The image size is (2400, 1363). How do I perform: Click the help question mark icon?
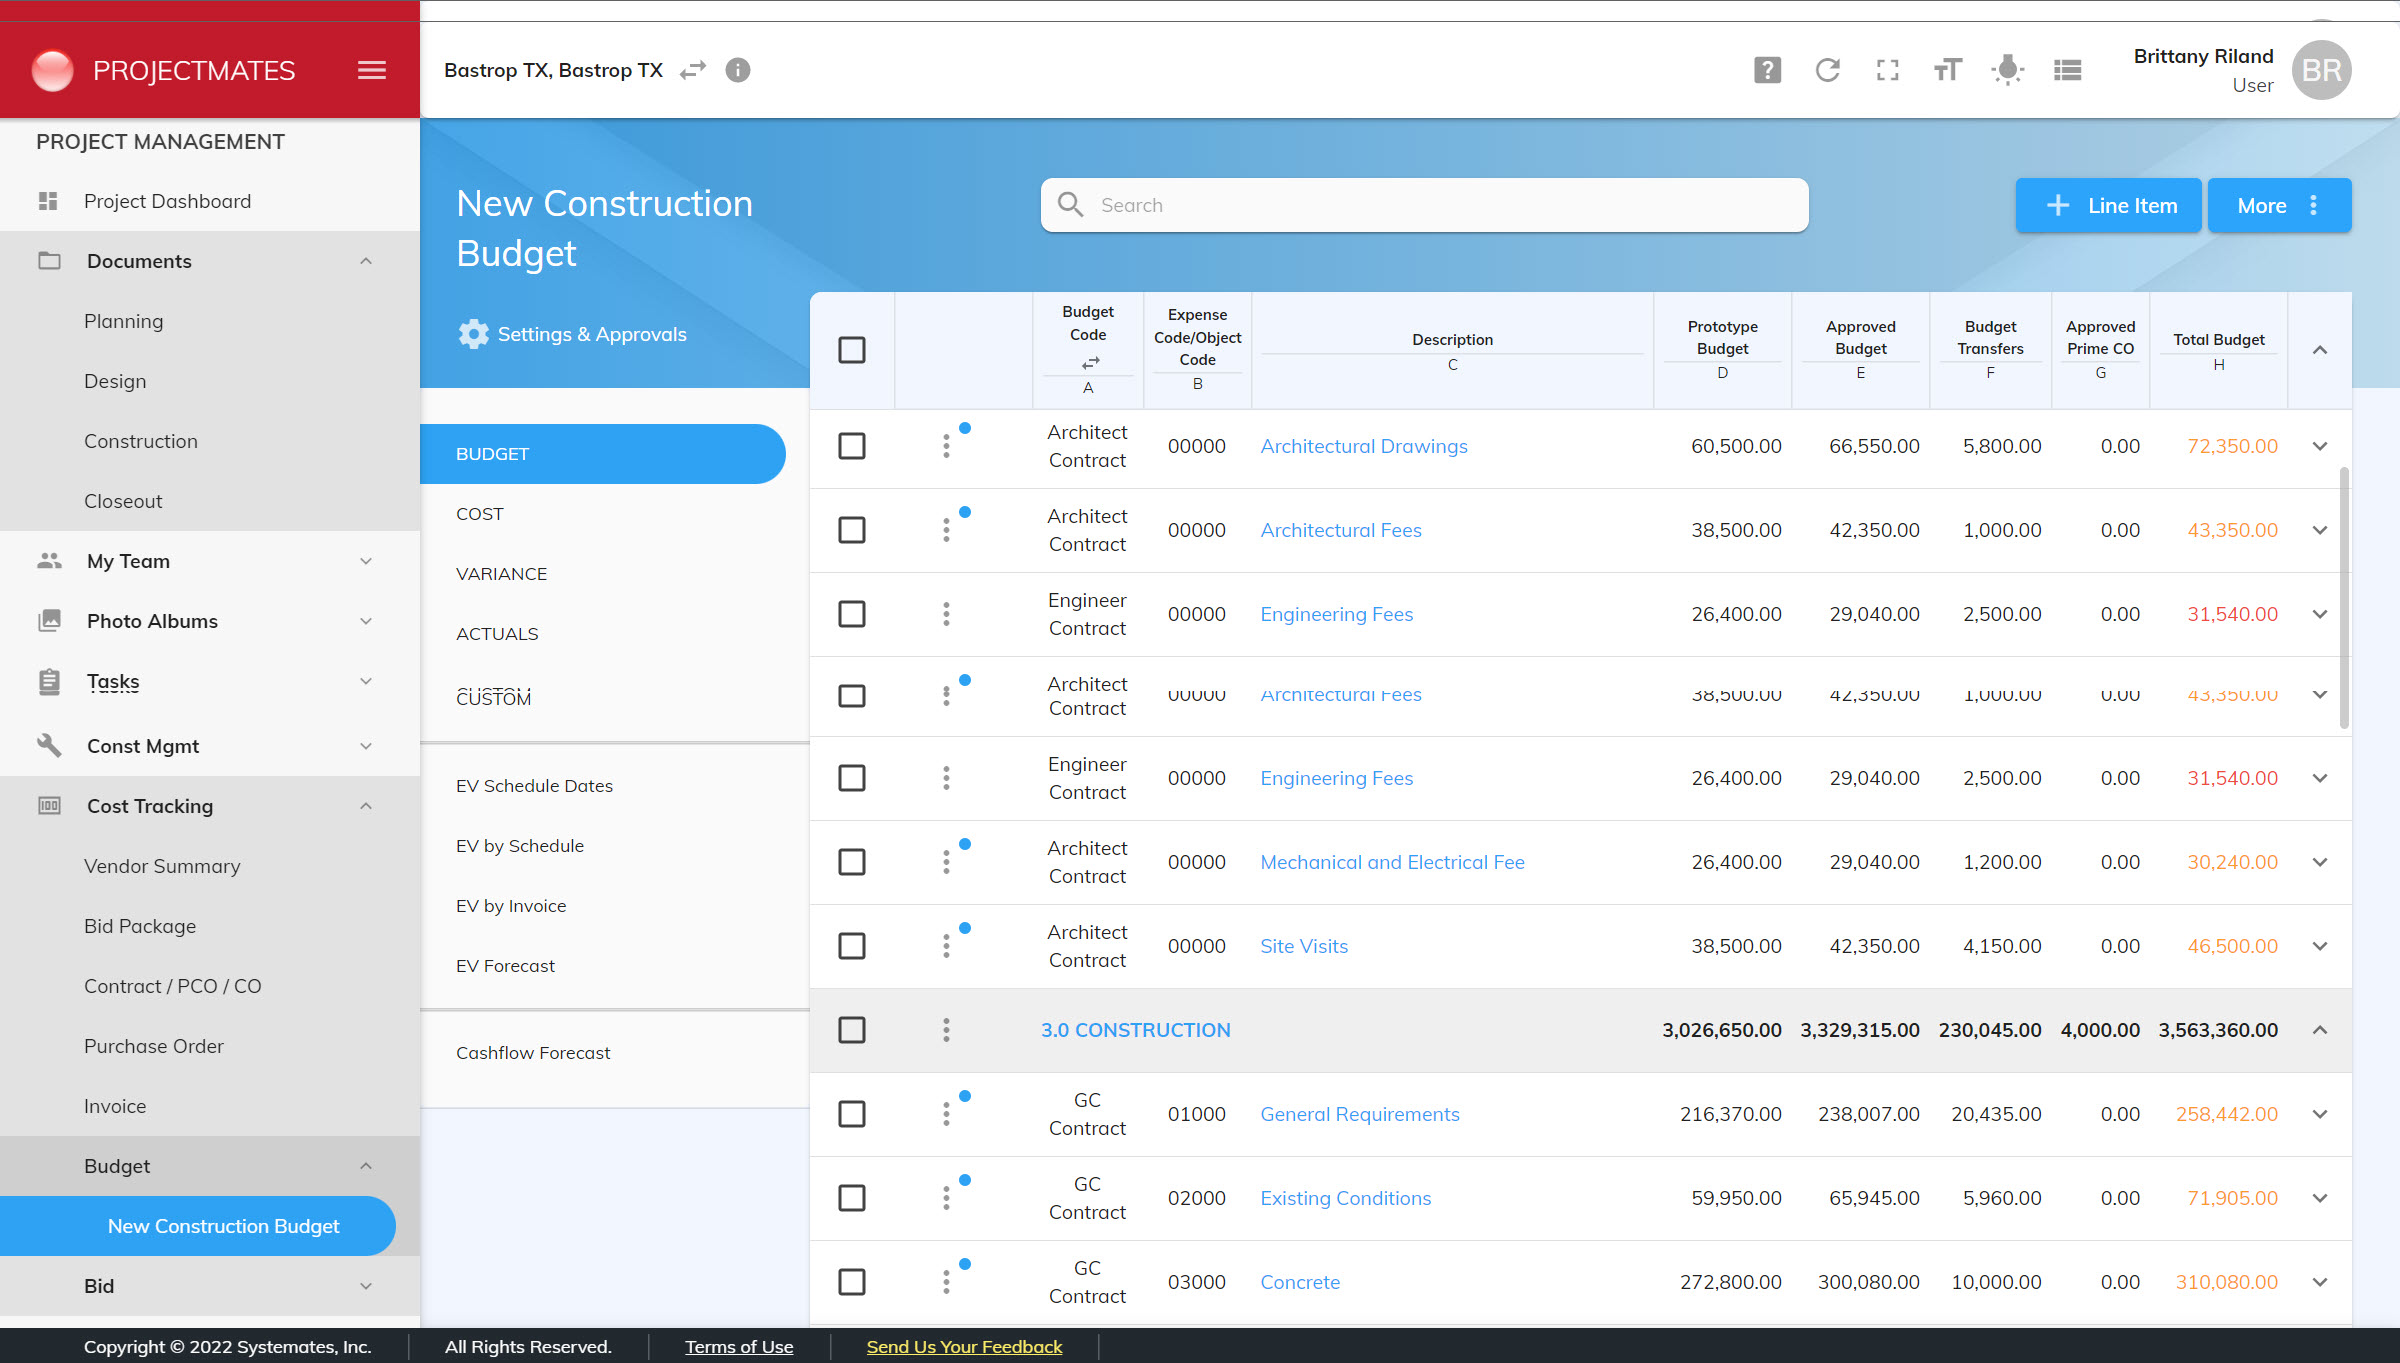(1767, 70)
